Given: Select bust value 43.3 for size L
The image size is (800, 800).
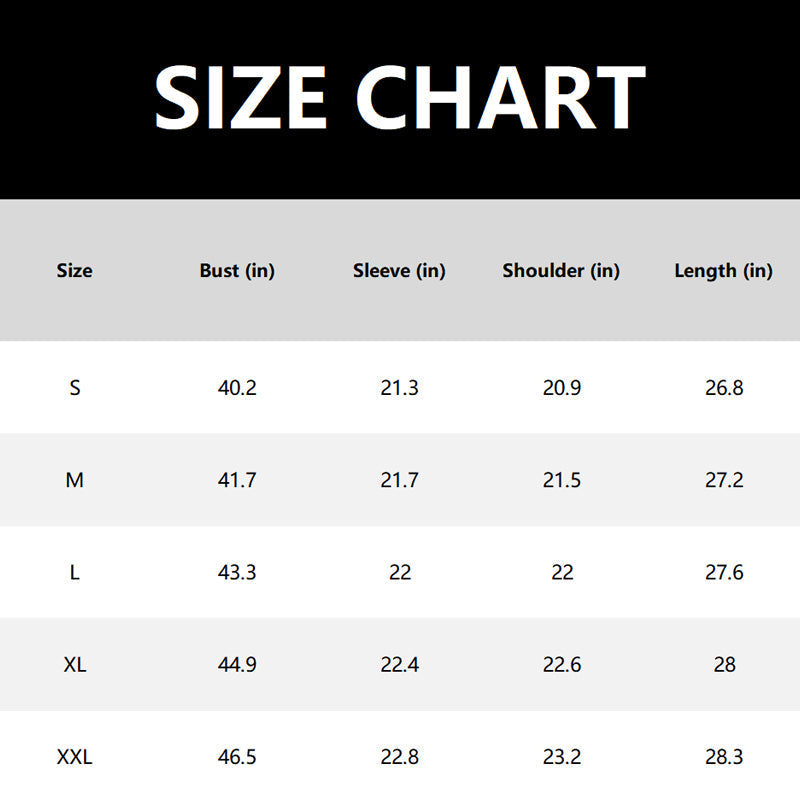Looking at the screenshot, I should [x=237, y=572].
